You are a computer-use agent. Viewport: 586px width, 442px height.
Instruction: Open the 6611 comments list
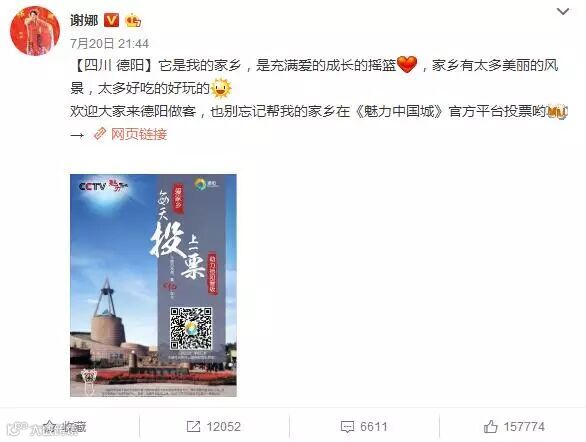(x=374, y=427)
